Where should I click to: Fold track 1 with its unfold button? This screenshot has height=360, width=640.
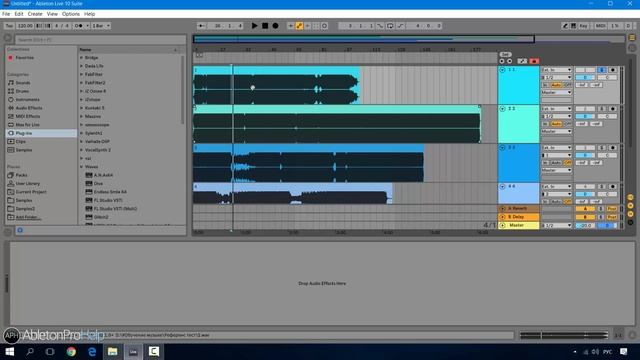502,70
